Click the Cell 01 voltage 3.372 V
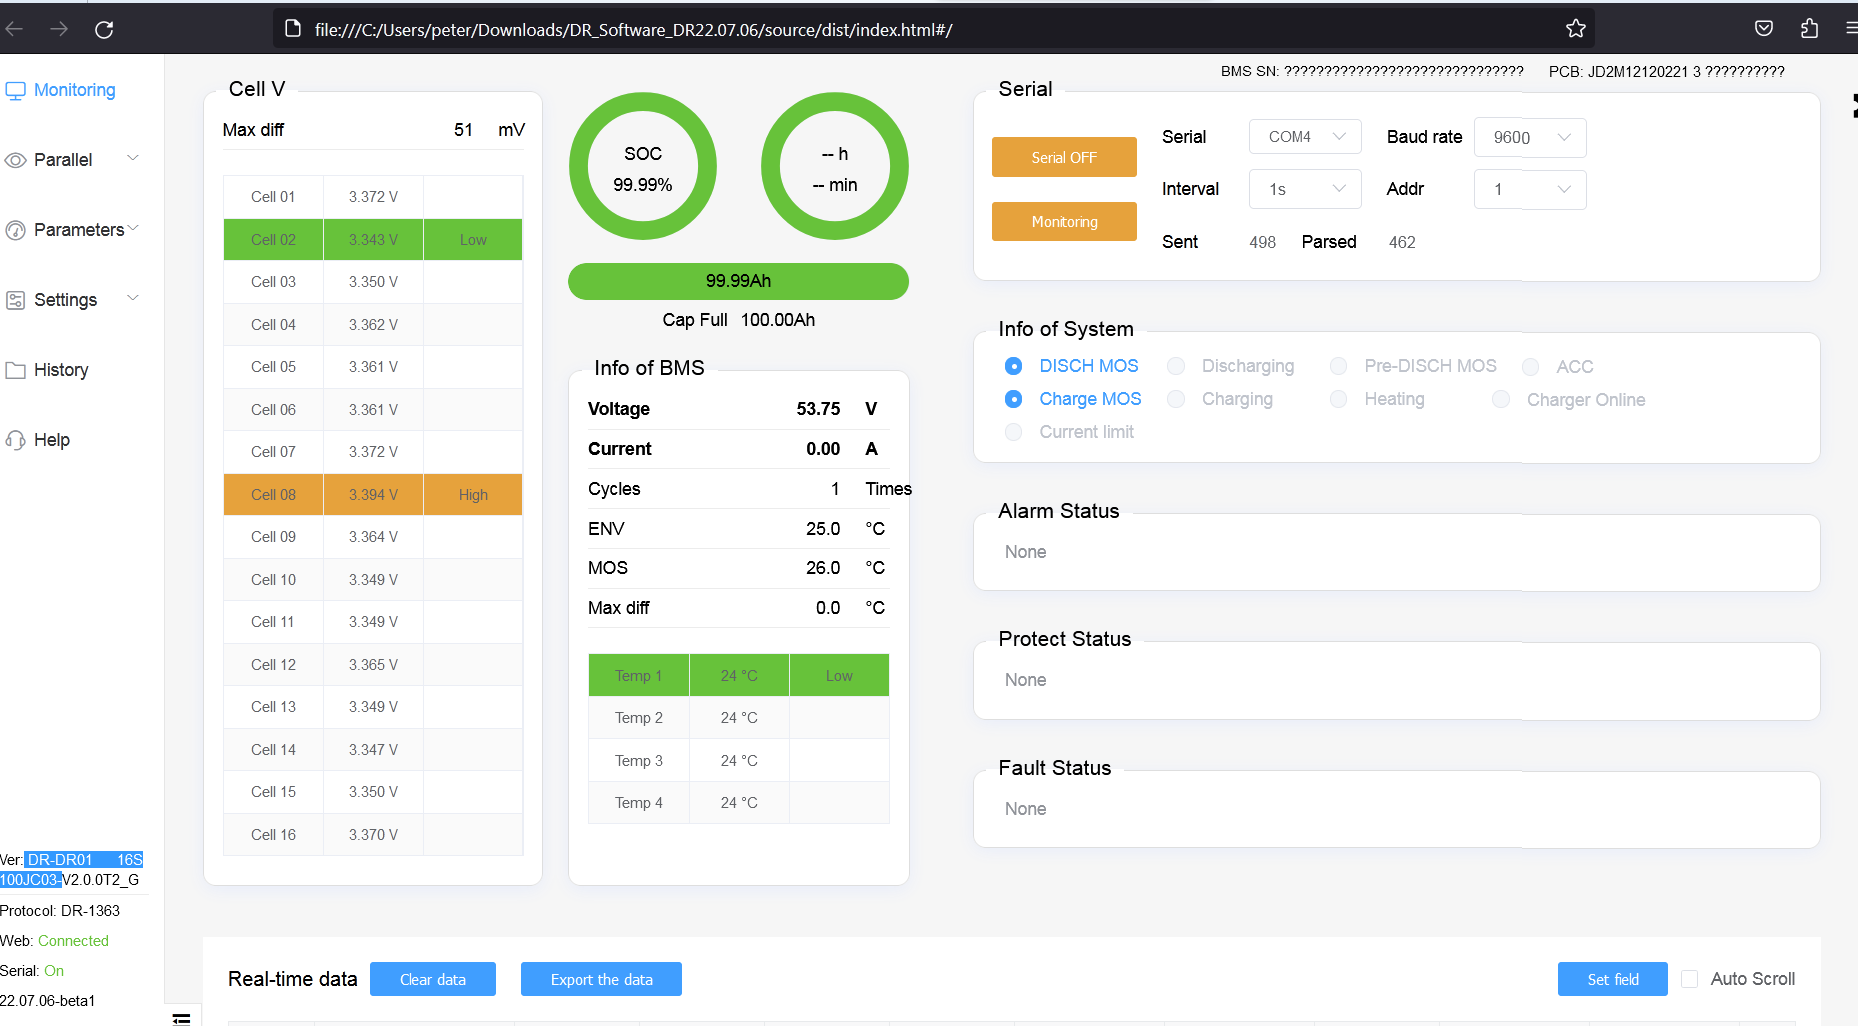Viewport: 1858px width, 1026px height. point(373,197)
